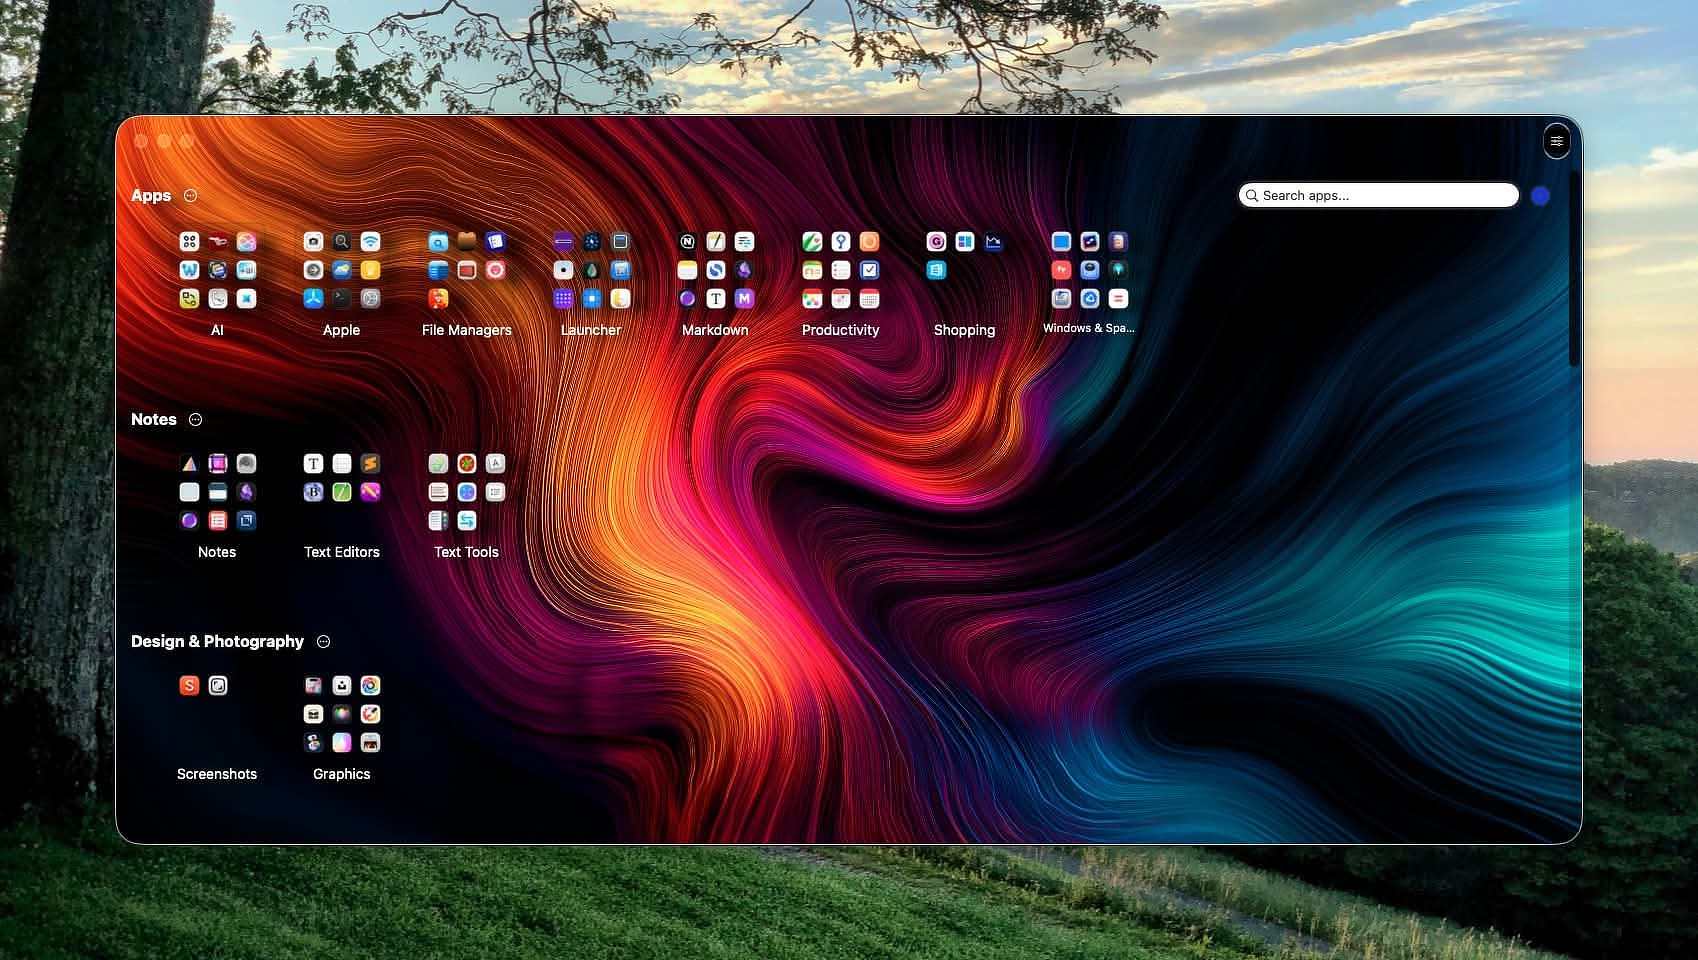
Task: Open the Shopping folder
Action: pos(964,271)
